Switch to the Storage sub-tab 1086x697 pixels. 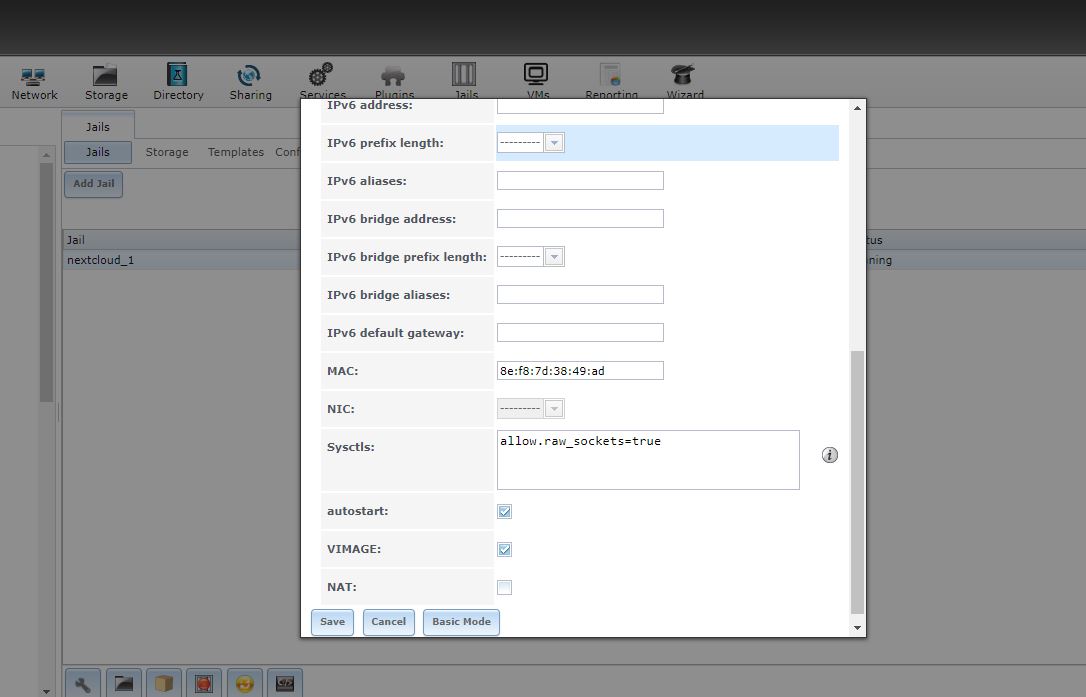[x=167, y=152]
